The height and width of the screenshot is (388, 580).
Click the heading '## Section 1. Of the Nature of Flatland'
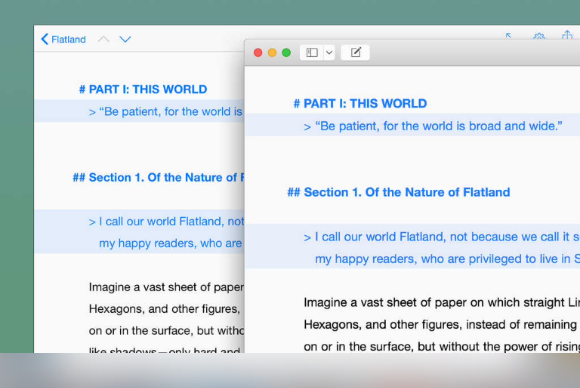pyautogui.click(x=399, y=192)
